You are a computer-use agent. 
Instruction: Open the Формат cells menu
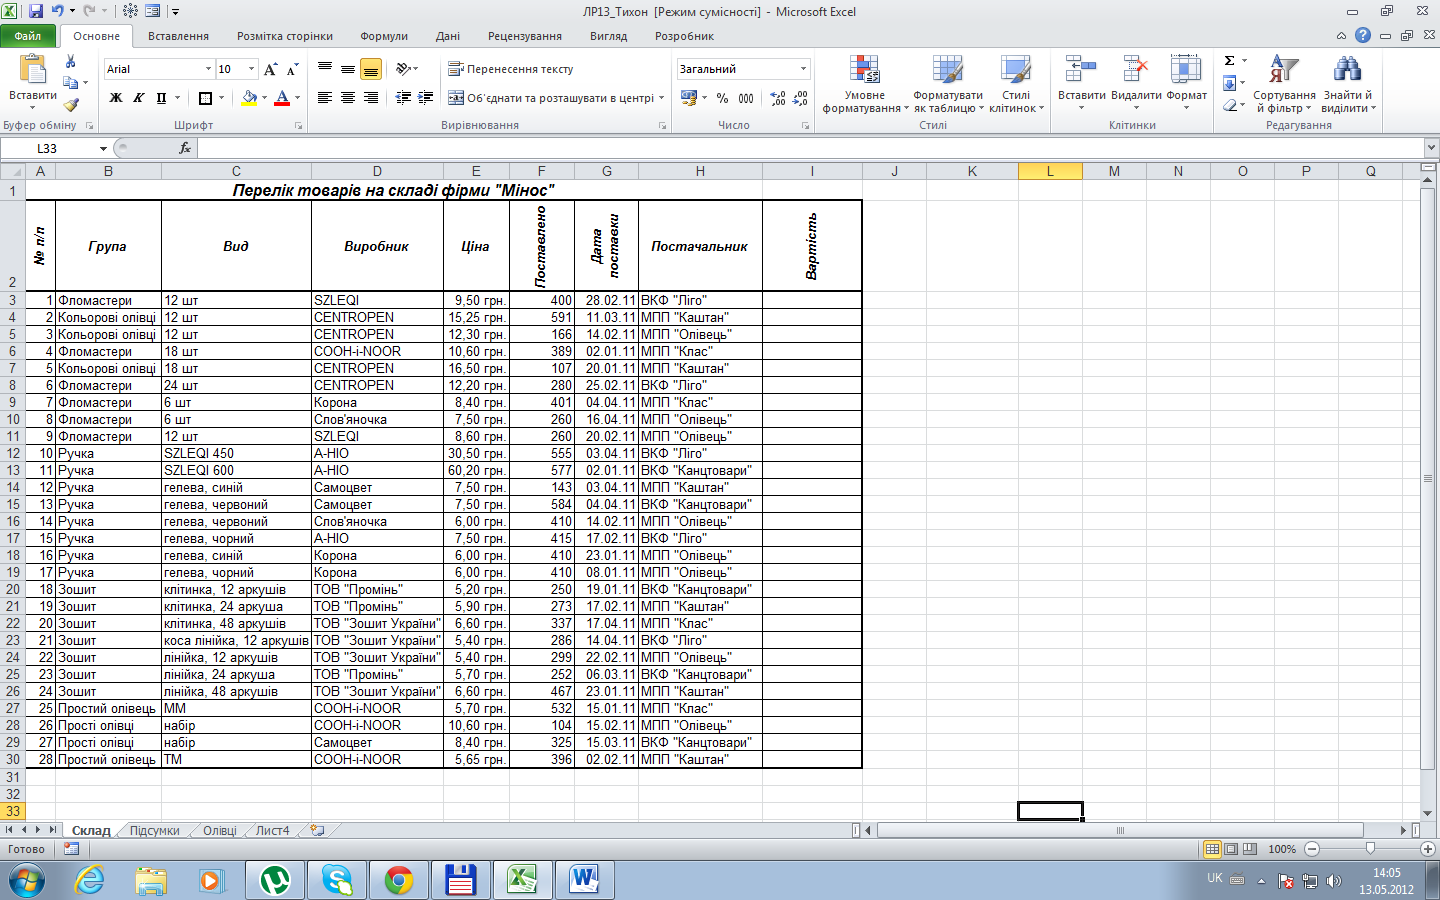point(1186,82)
